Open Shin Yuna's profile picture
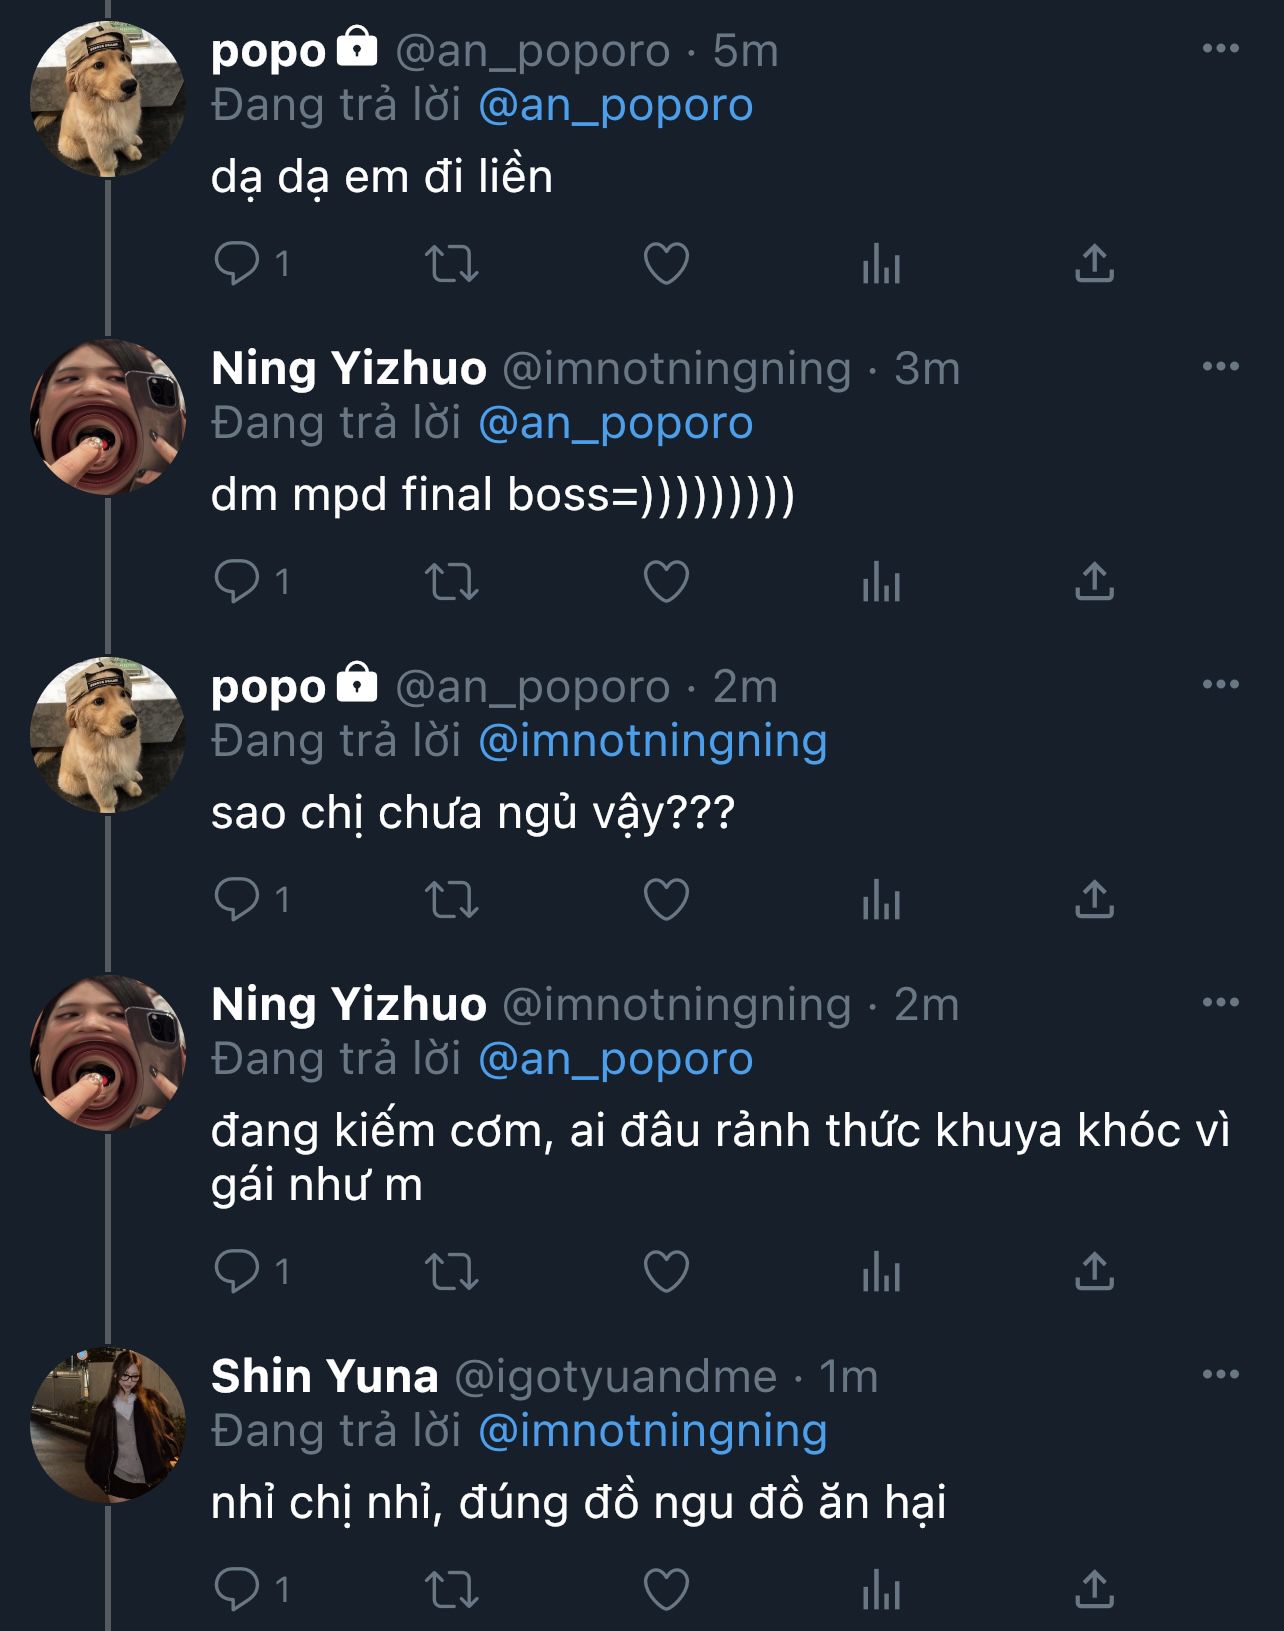1284x1631 pixels. (x=108, y=1425)
